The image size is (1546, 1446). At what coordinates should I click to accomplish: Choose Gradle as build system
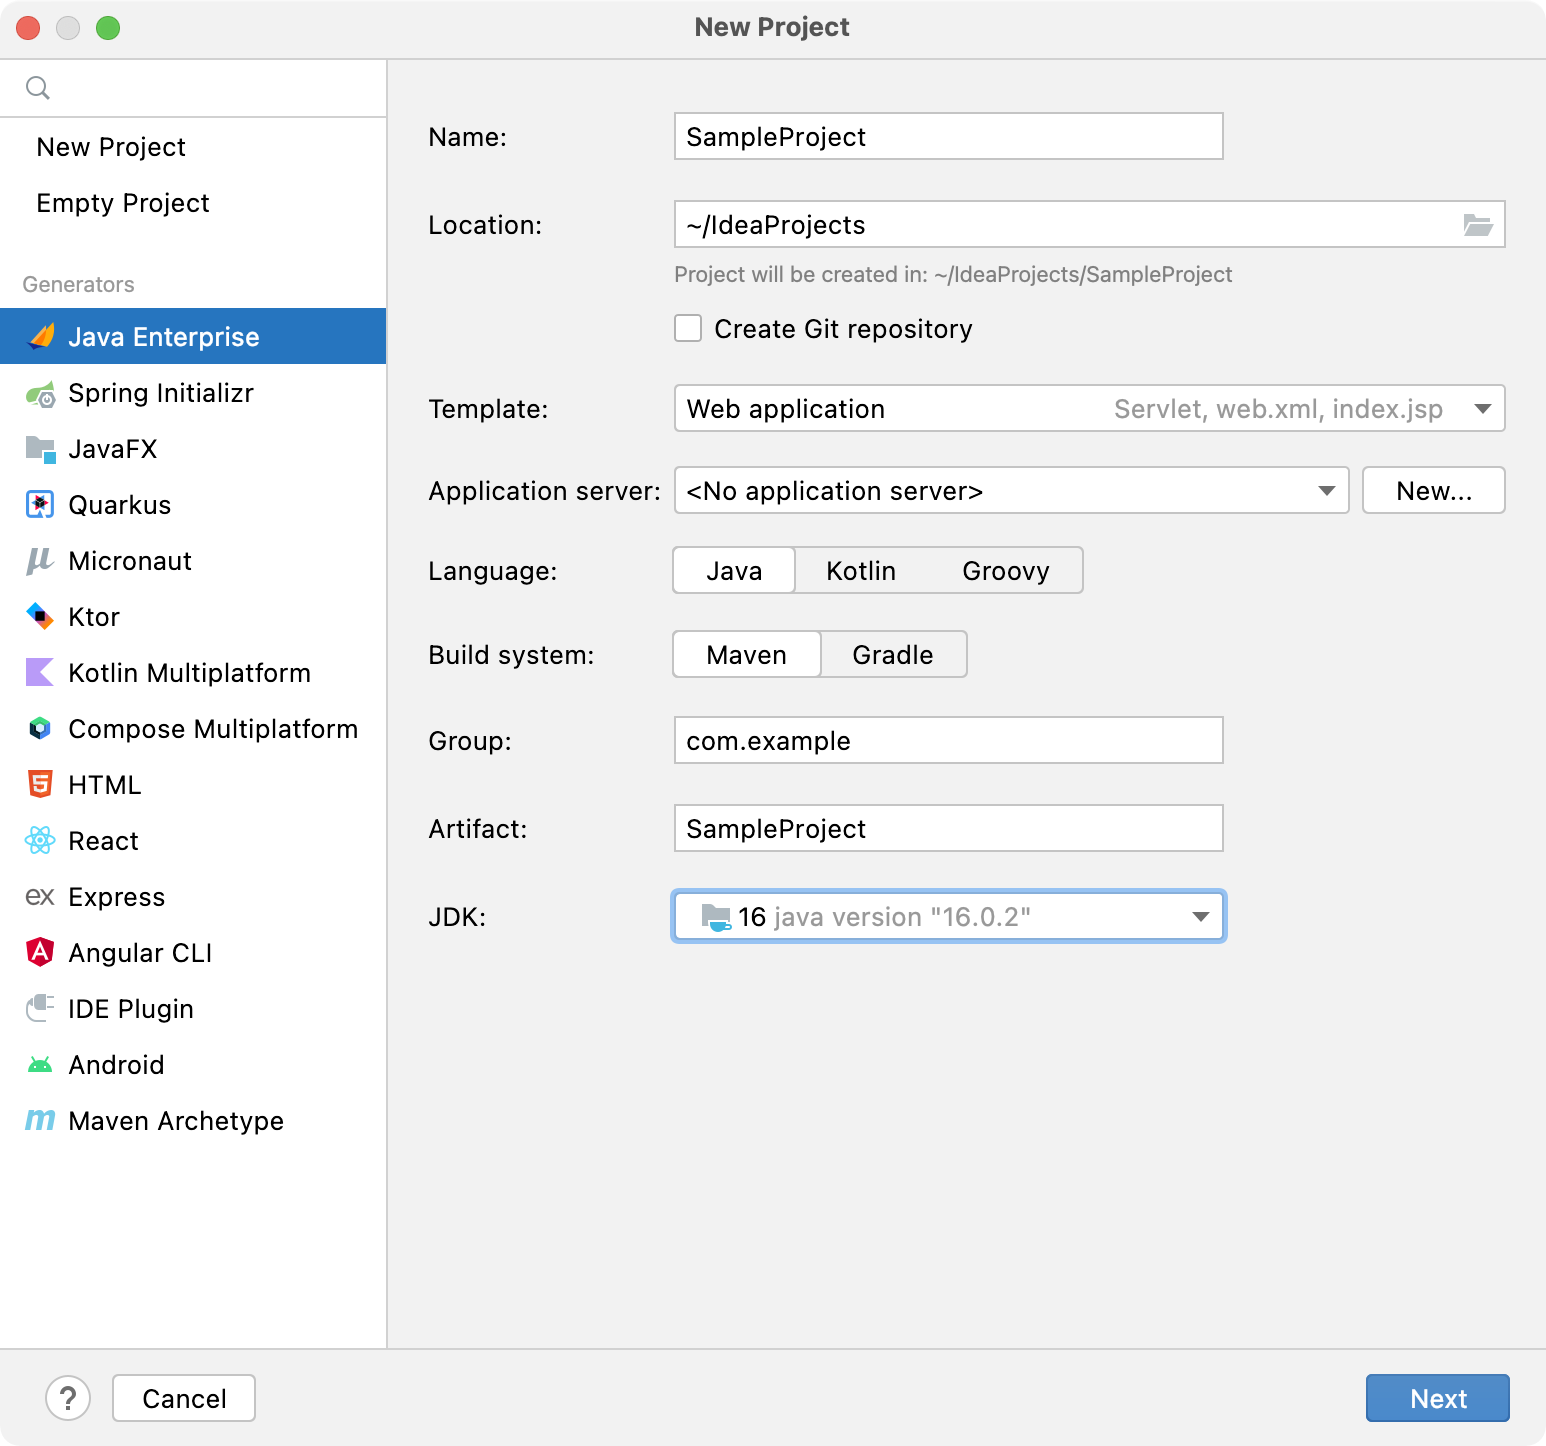click(893, 654)
